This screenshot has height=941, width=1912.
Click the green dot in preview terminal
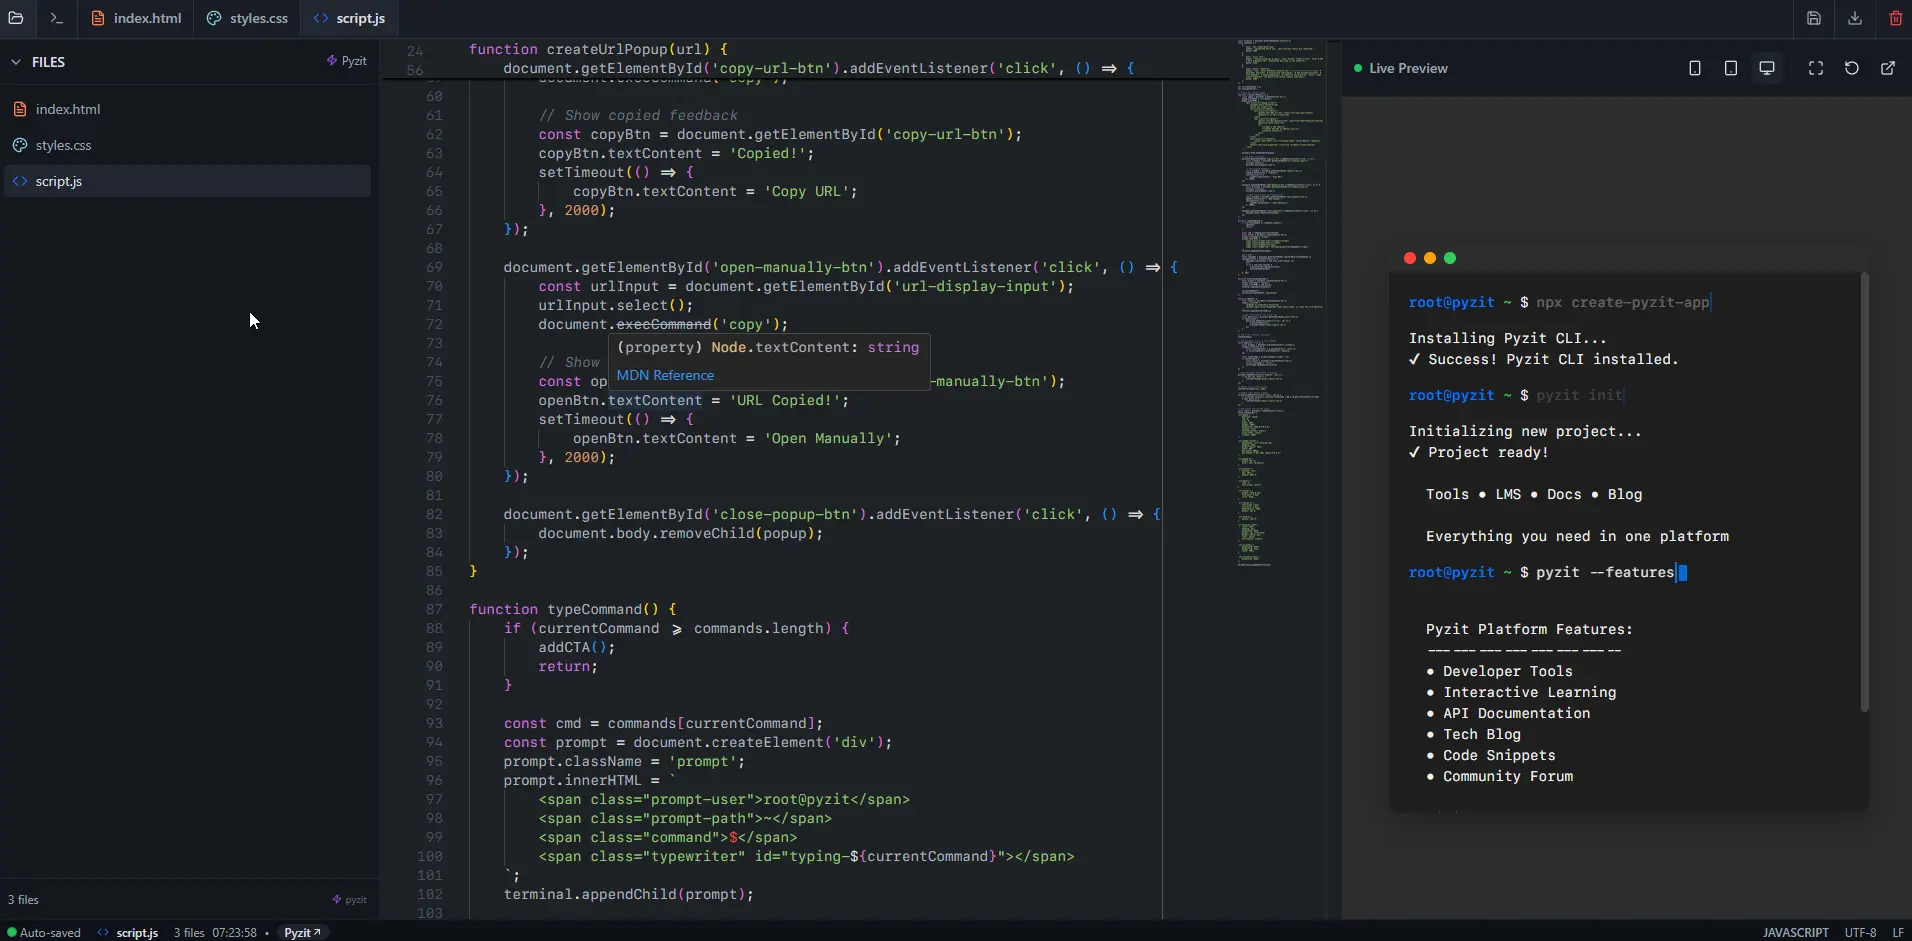(x=1450, y=258)
